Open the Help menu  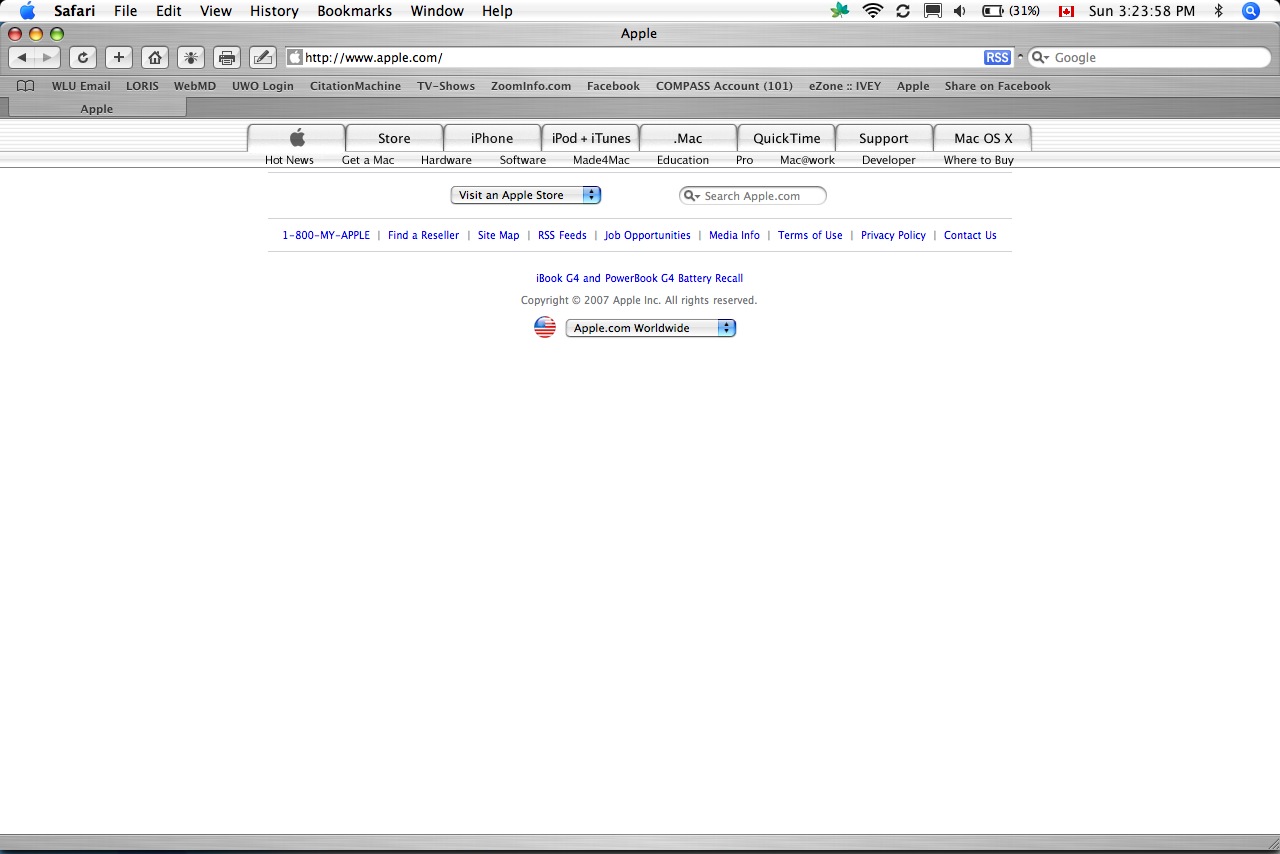[x=497, y=11]
